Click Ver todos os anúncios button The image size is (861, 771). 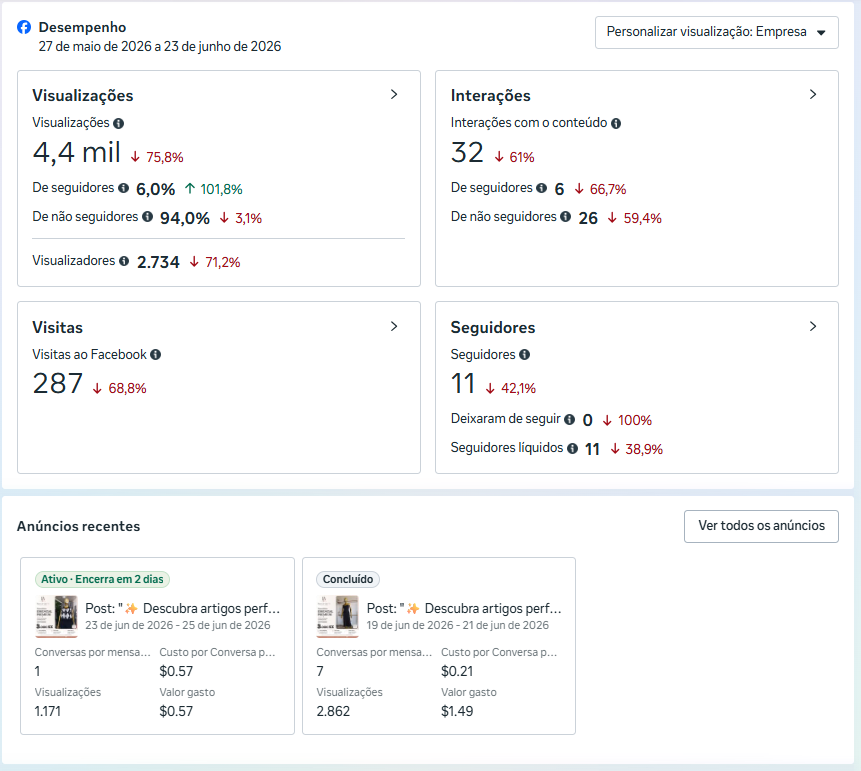point(761,526)
